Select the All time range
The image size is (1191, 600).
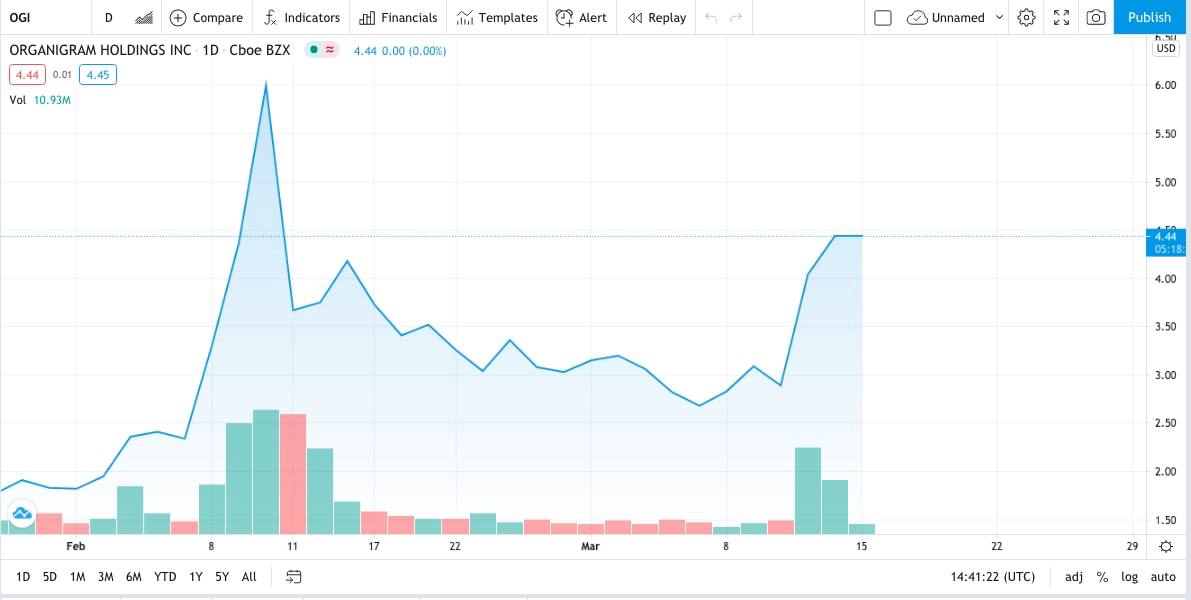(249, 576)
